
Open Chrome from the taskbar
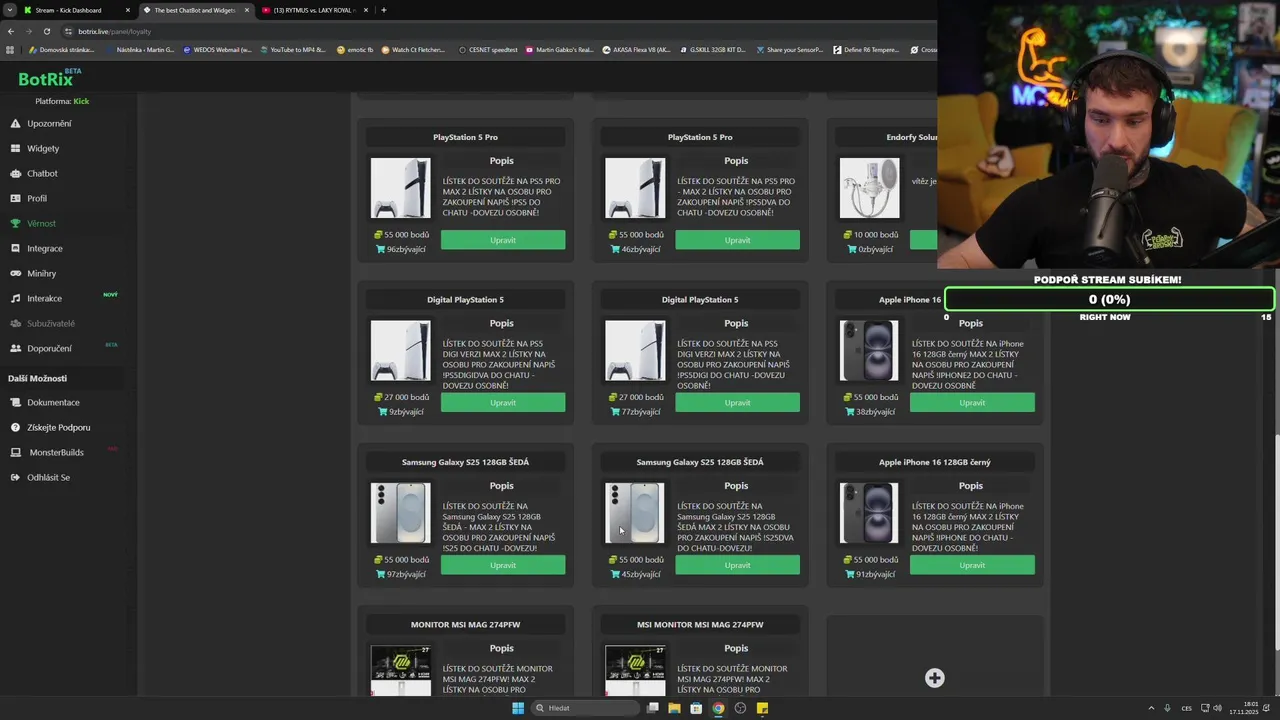tap(718, 708)
